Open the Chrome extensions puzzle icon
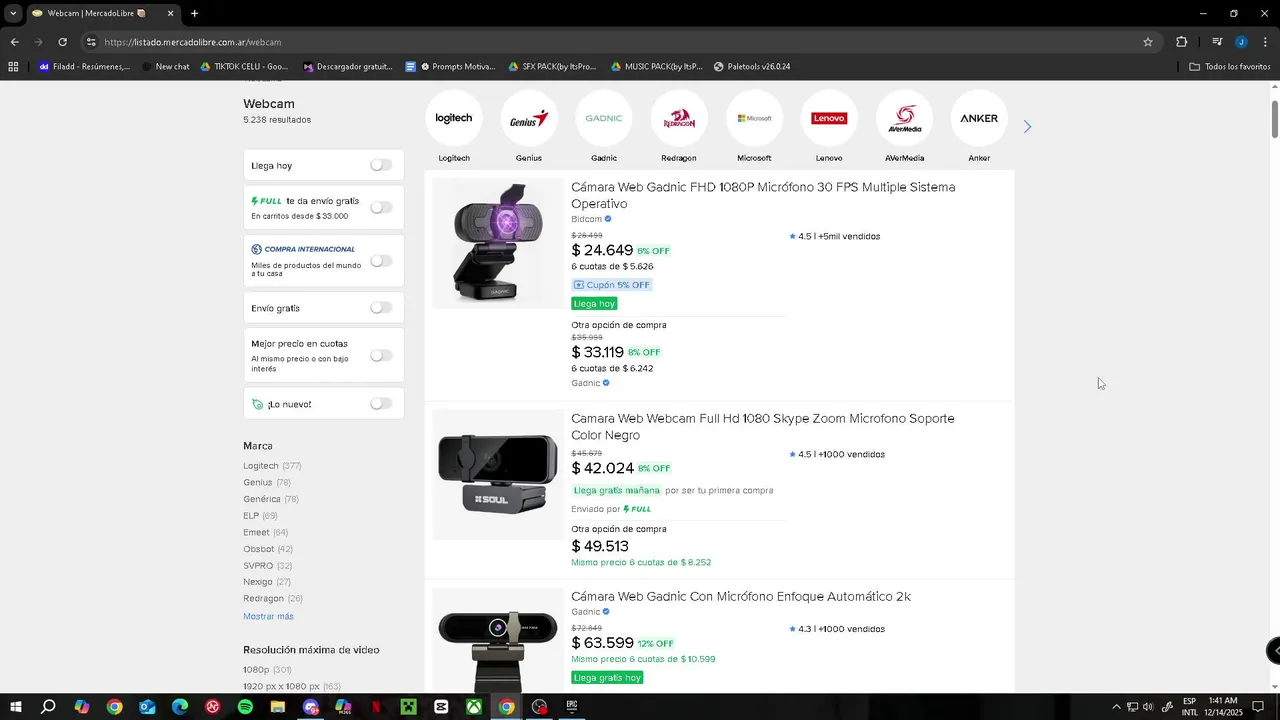Image resolution: width=1280 pixels, height=720 pixels. point(1181,42)
